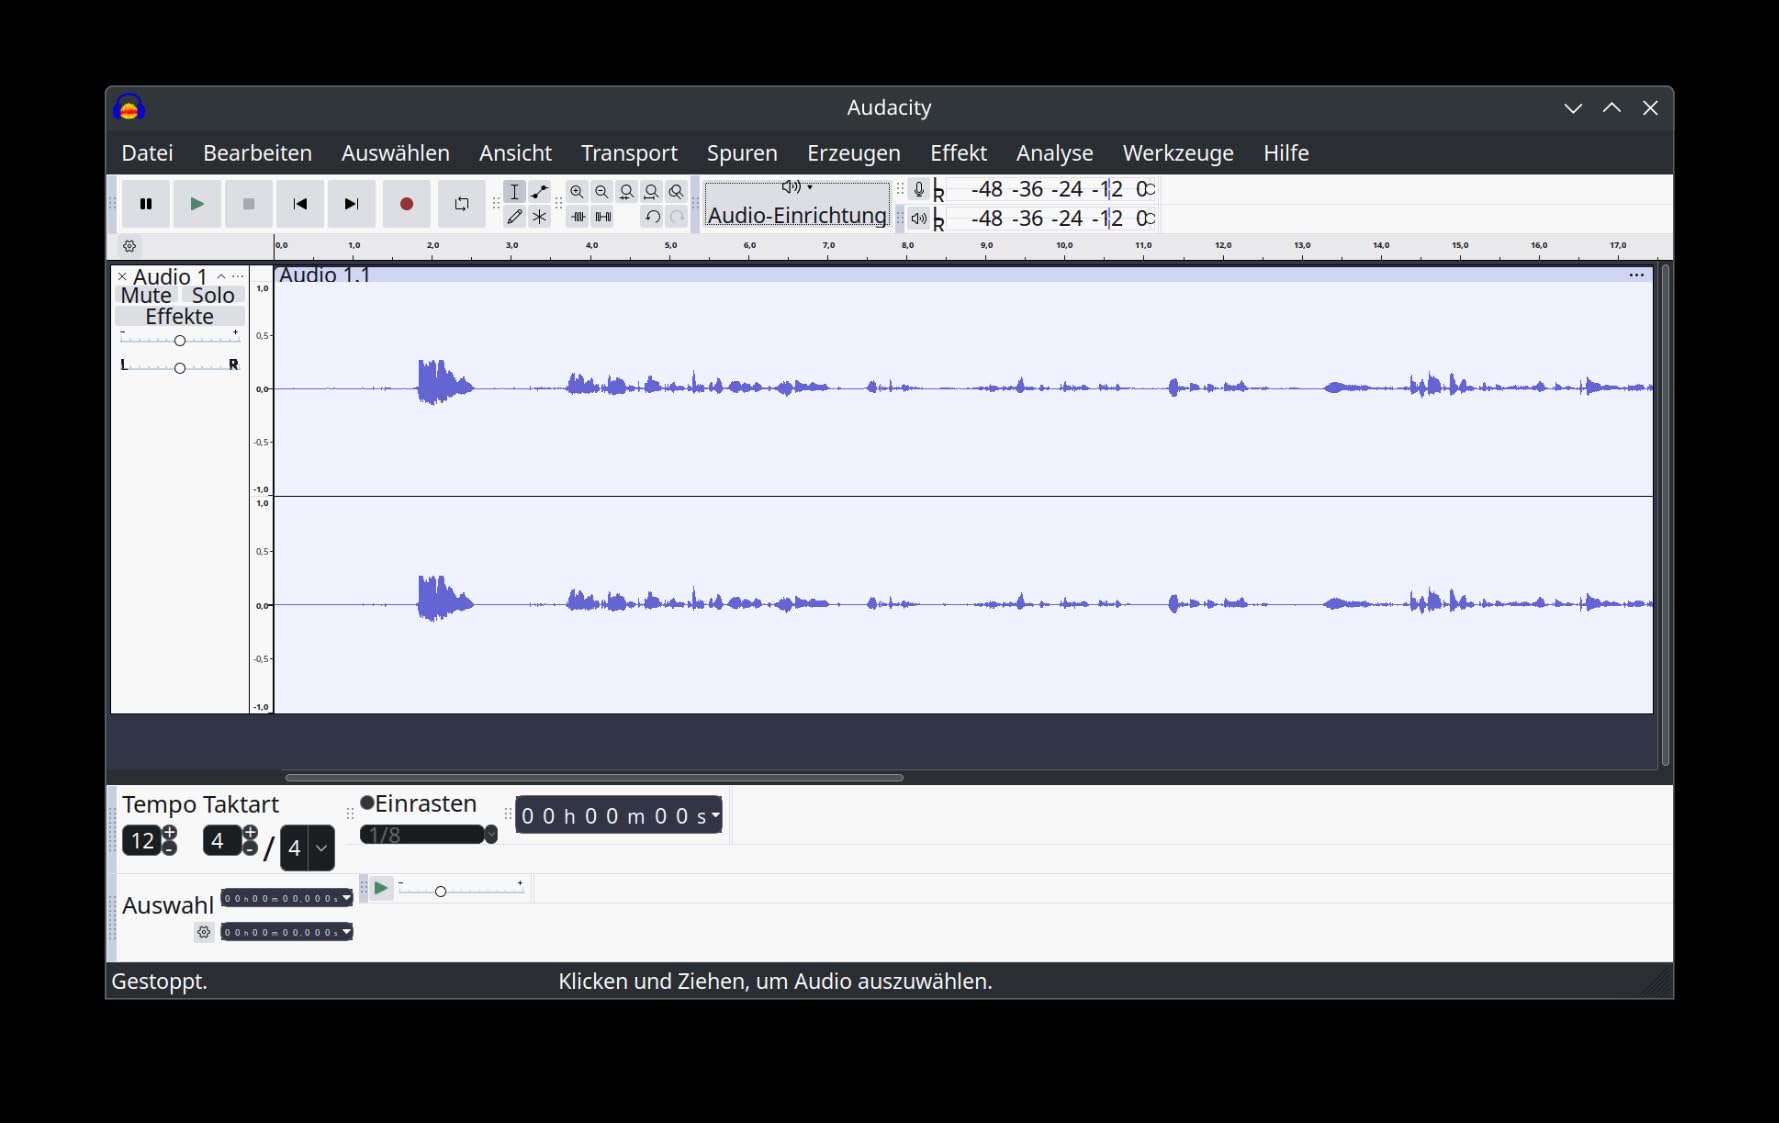Open the Taktart denominator dropdown

(321, 848)
